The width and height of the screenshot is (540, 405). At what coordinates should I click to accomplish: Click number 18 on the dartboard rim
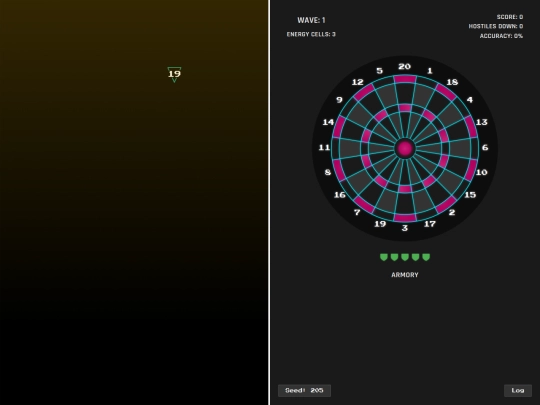pos(452,82)
